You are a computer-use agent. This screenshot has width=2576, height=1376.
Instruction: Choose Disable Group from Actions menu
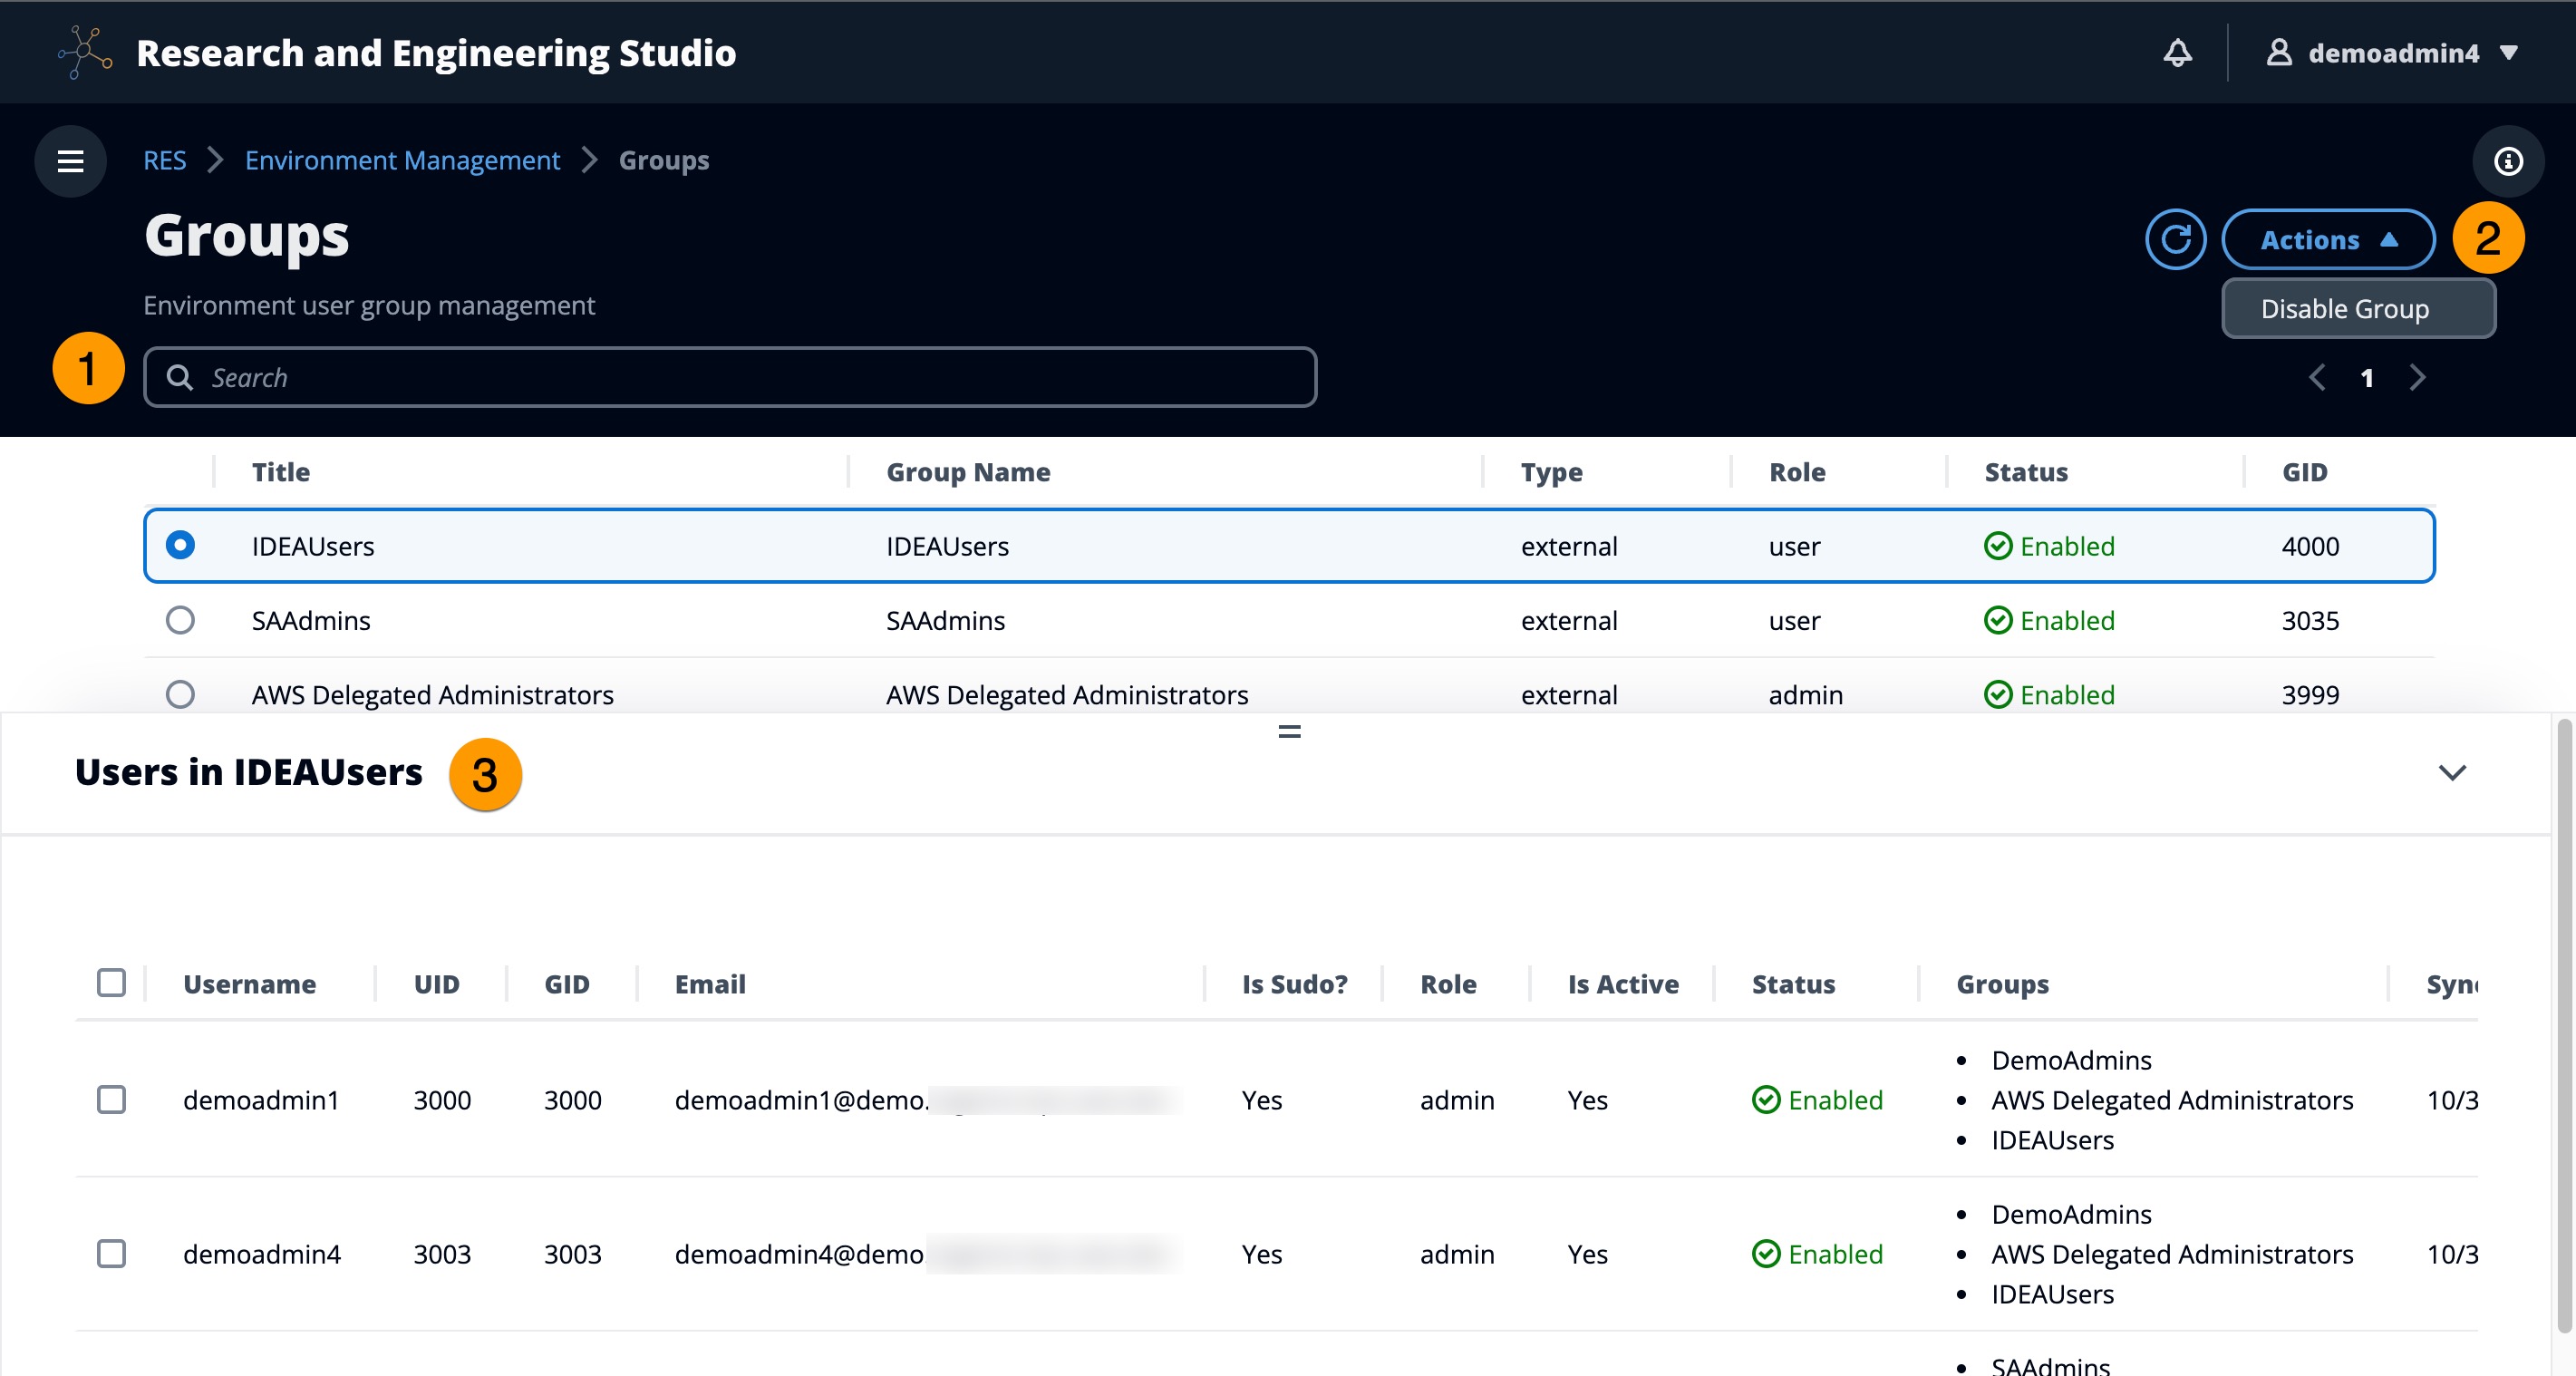point(2344,309)
